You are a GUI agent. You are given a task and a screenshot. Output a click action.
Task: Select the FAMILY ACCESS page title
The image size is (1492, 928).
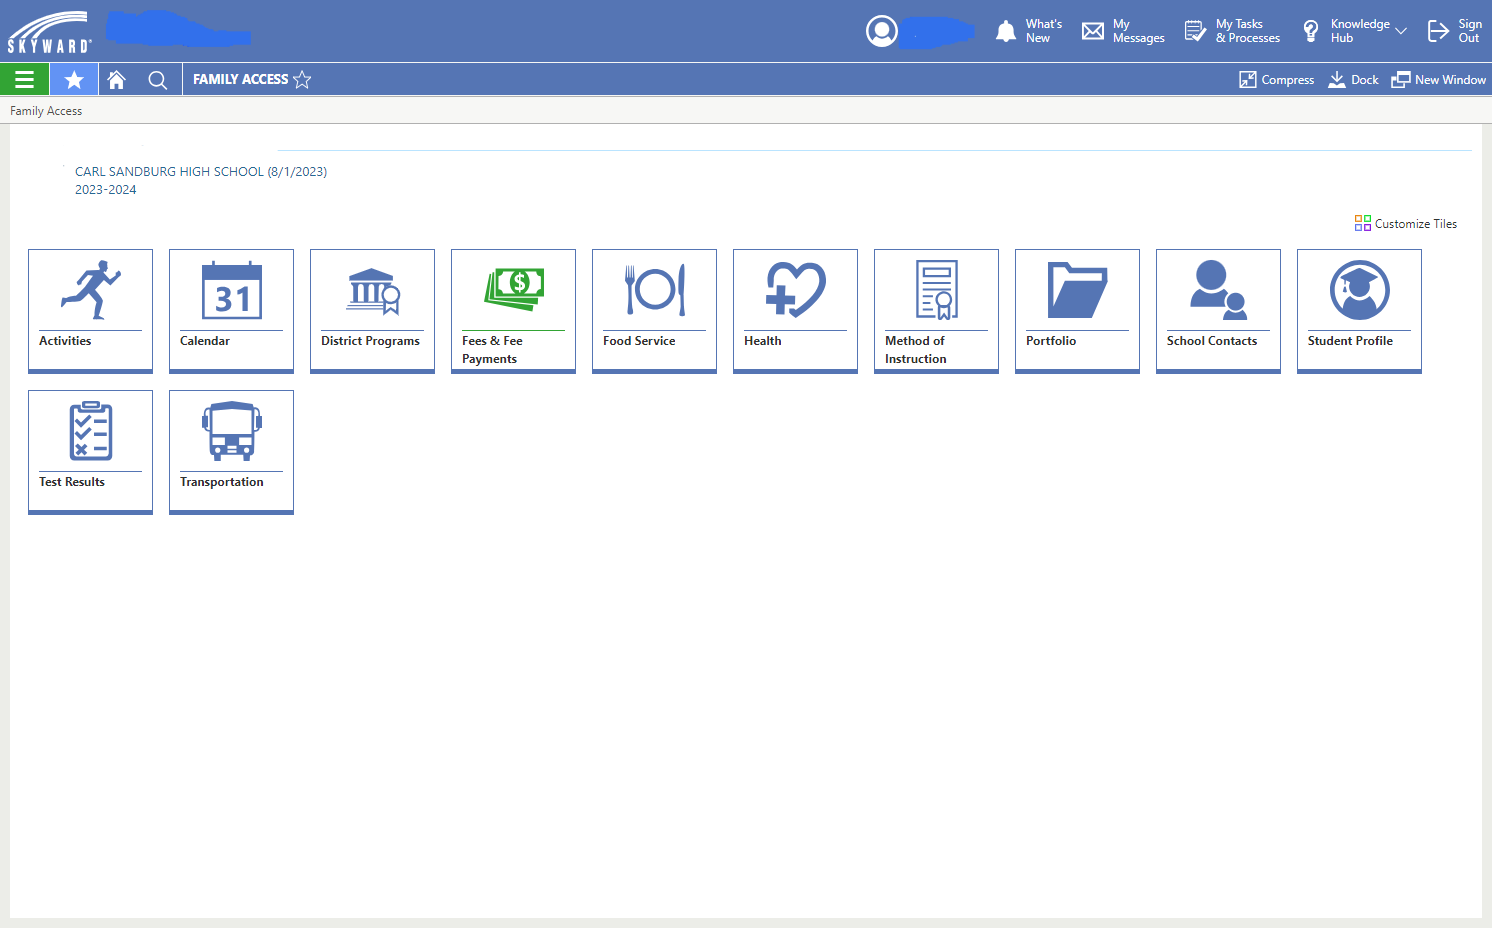tap(240, 79)
